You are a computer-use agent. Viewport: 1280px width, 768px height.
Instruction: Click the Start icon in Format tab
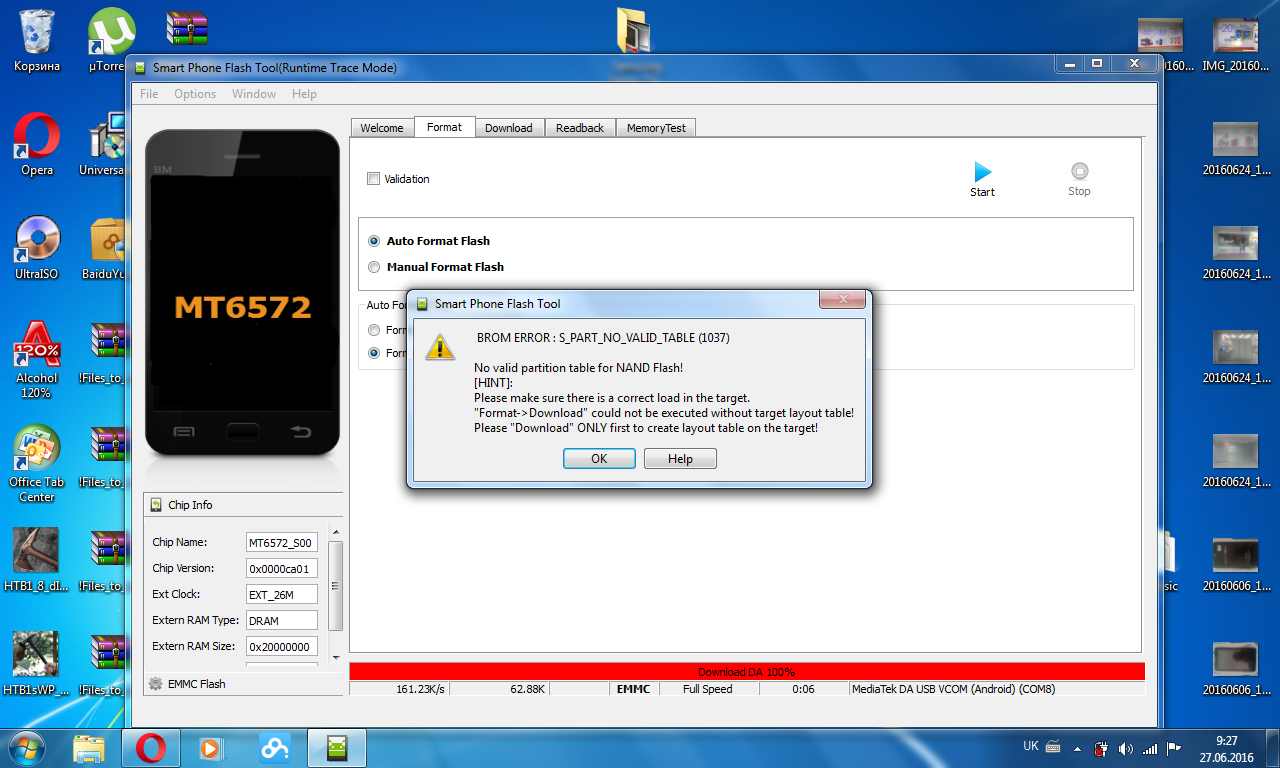tap(982, 171)
